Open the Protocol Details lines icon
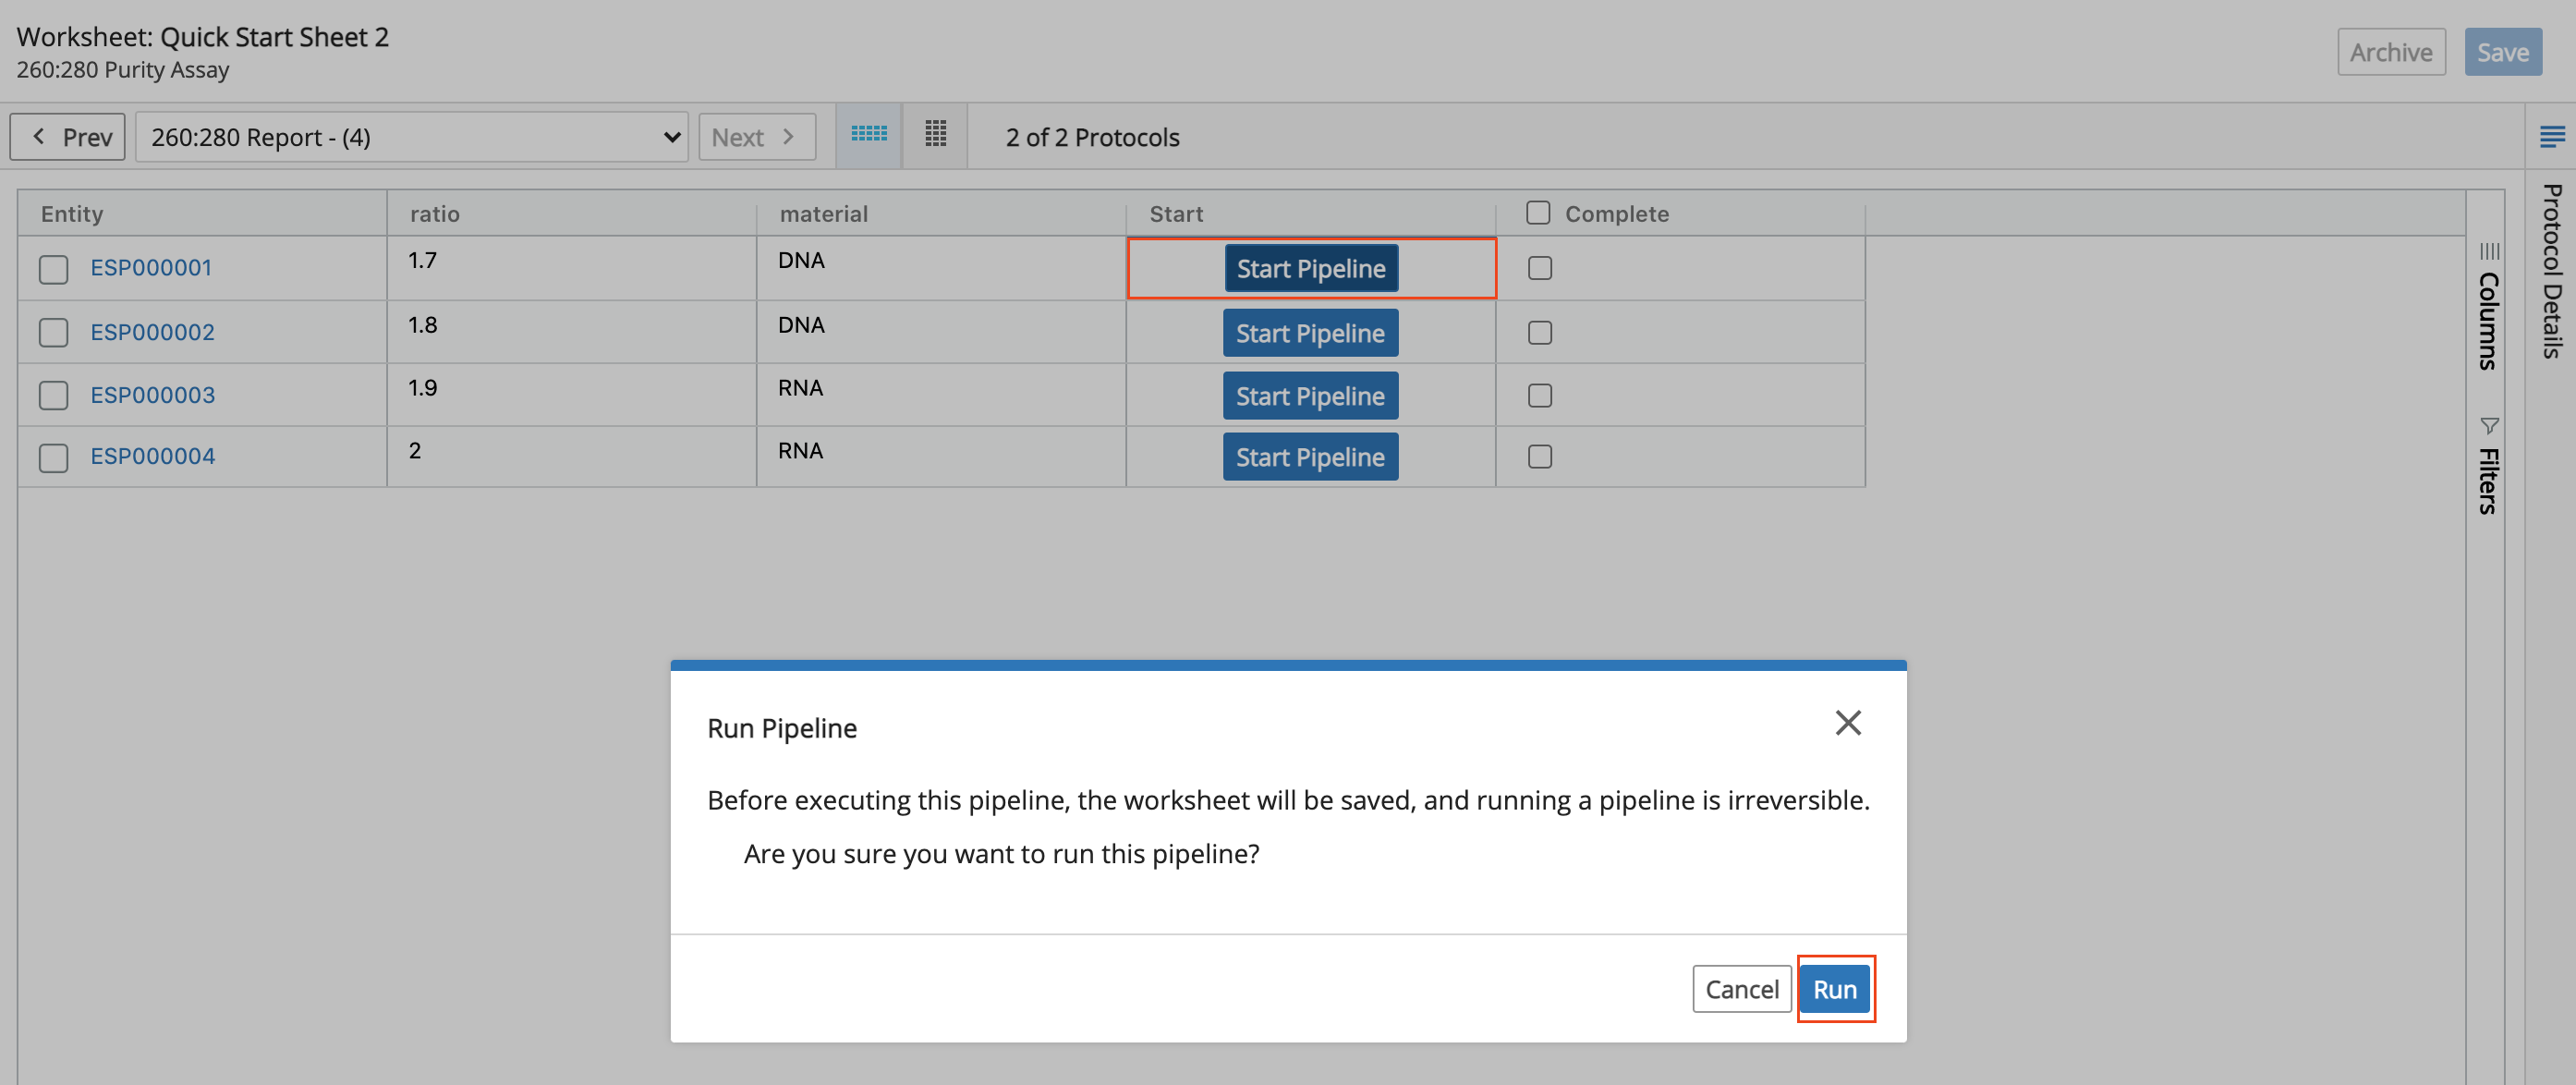The image size is (2576, 1085). 2551,136
